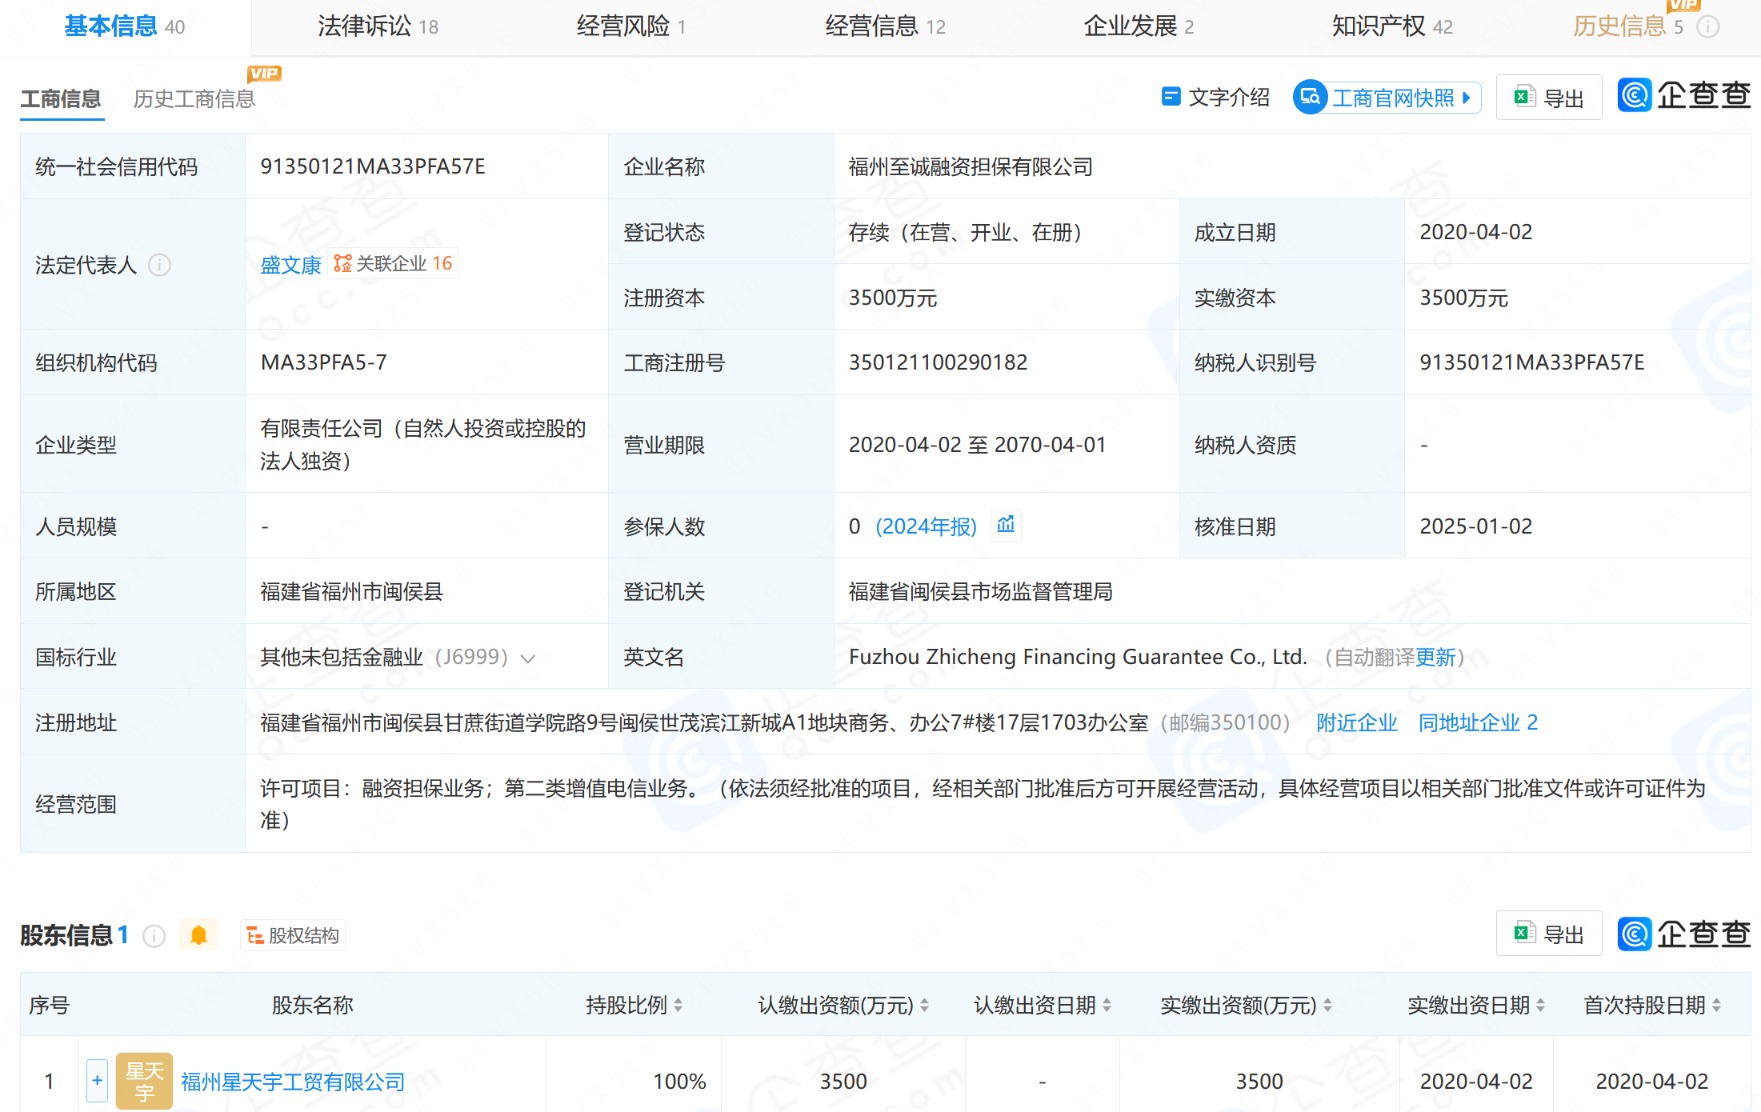Screen dimensions: 1761x1112
Task: Export shareholder list with 导出 button
Action: coord(1549,933)
